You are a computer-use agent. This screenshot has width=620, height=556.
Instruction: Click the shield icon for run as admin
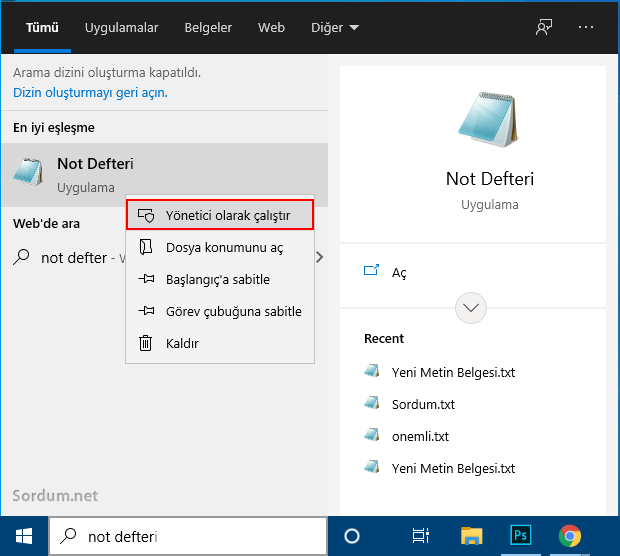pos(146,216)
